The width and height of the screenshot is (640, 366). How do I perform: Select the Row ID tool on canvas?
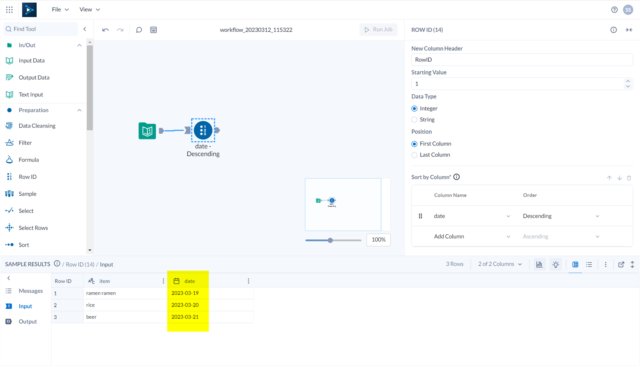pyautogui.click(x=203, y=131)
